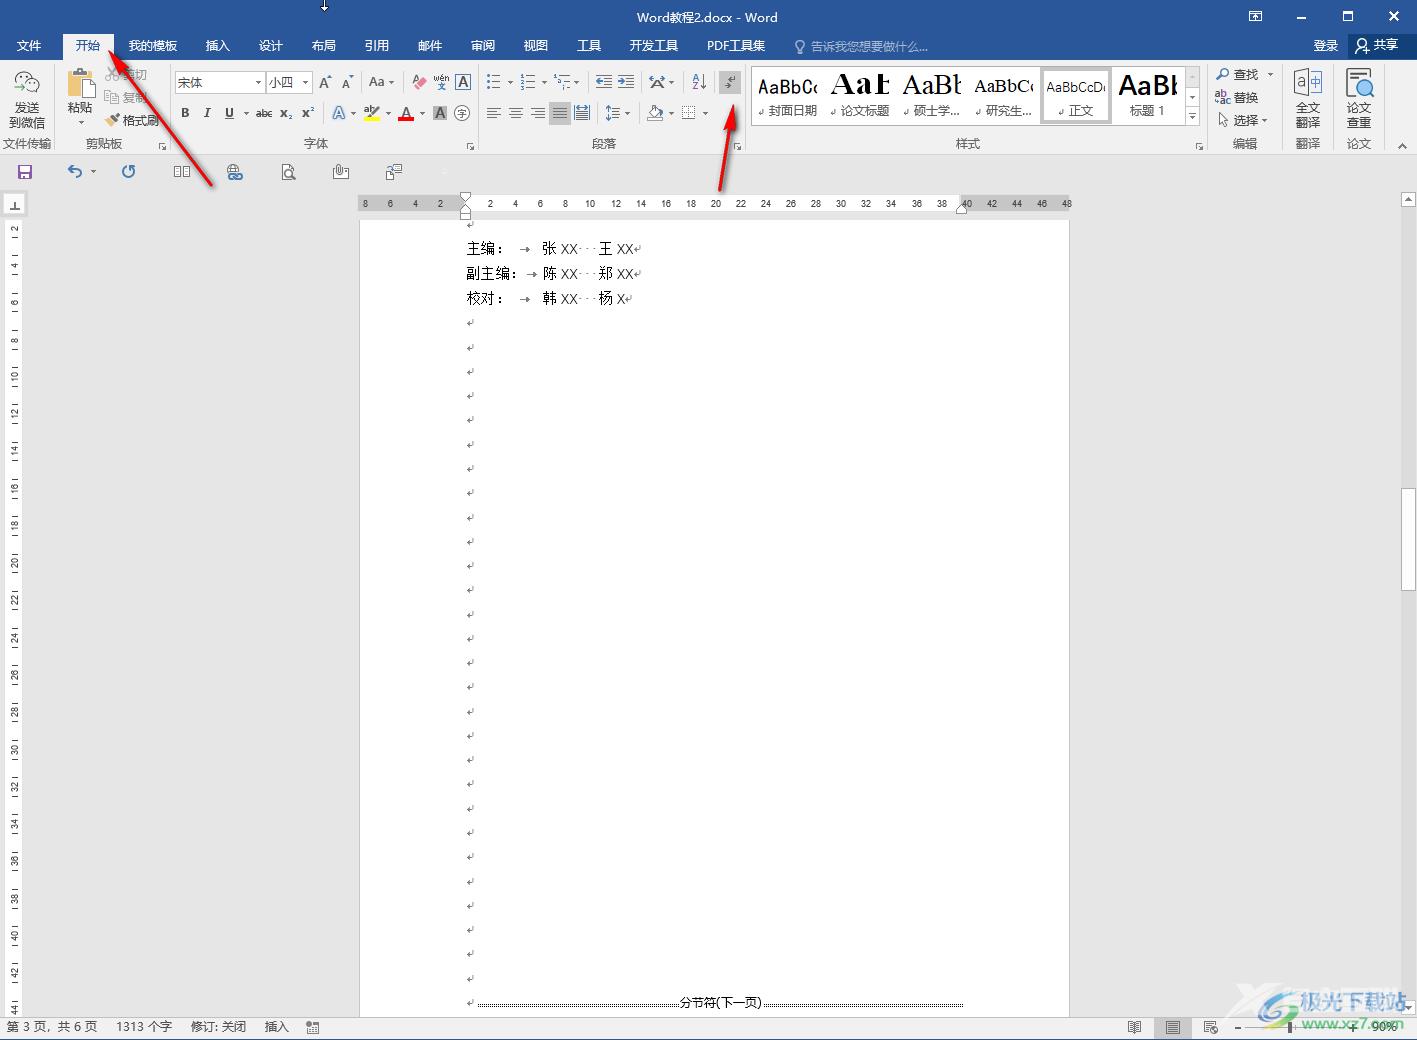Toggle Italic formatting

207,113
